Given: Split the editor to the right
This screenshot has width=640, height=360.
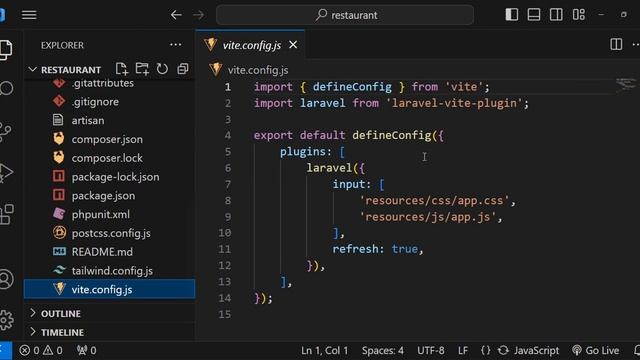Looking at the screenshot, I should [616, 44].
